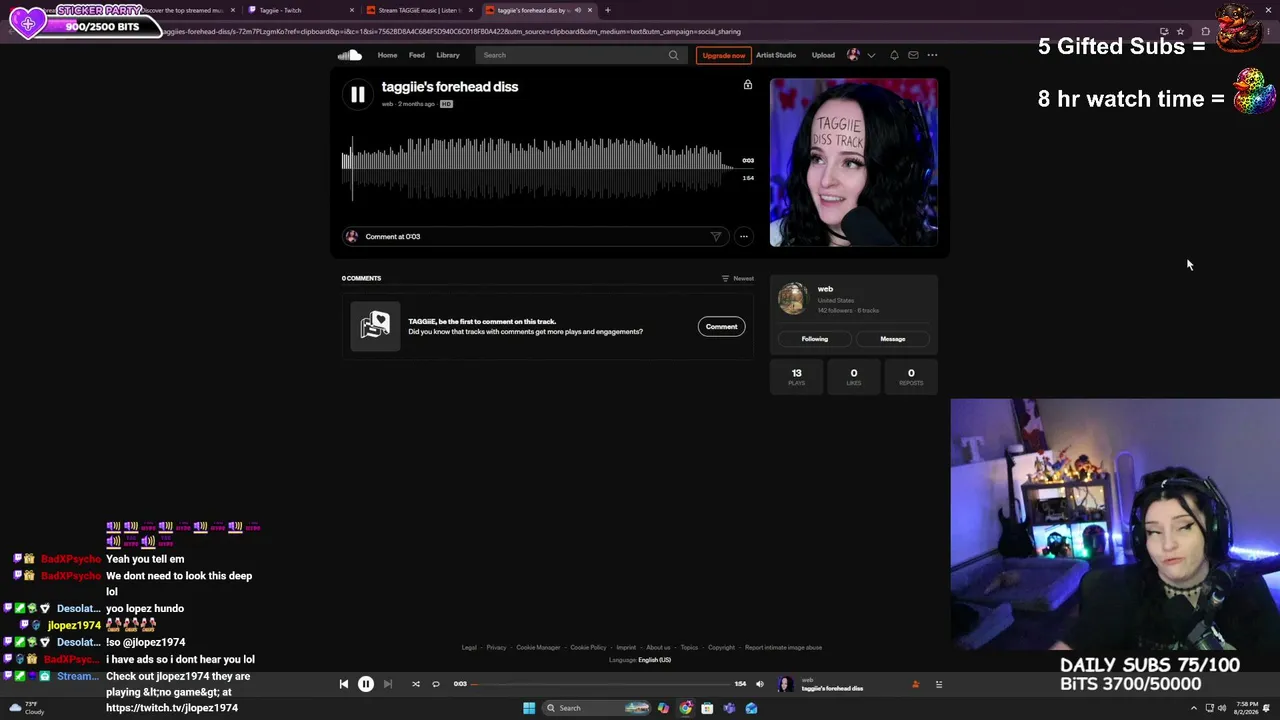Screen dimensions: 1280x720
Task: Sort comments using the Newest dropdown
Action: click(738, 278)
